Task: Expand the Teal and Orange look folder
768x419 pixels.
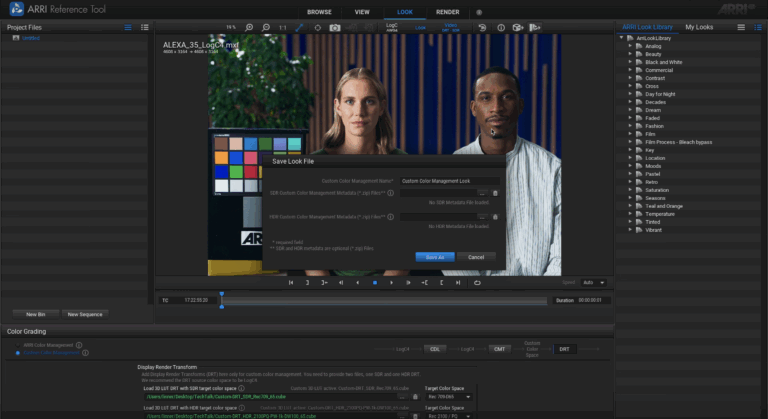Action: point(630,206)
